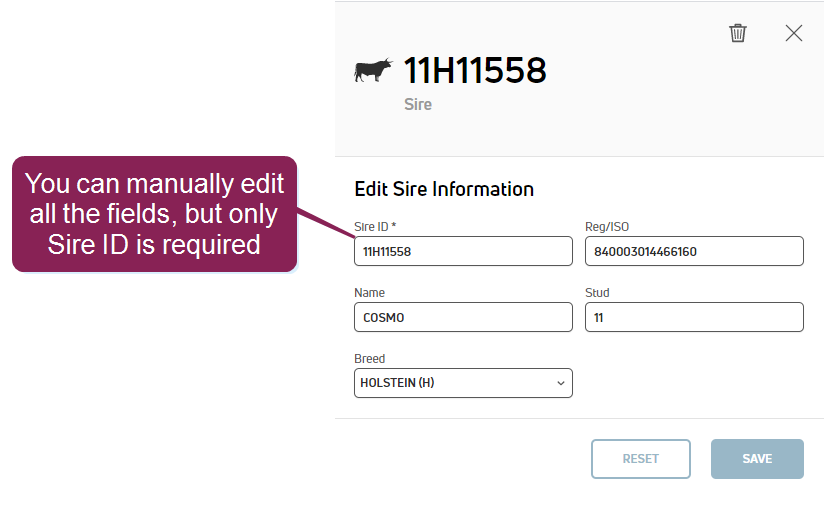The height and width of the screenshot is (516, 824).
Task: Close the sire panel with the X
Action: 794,33
